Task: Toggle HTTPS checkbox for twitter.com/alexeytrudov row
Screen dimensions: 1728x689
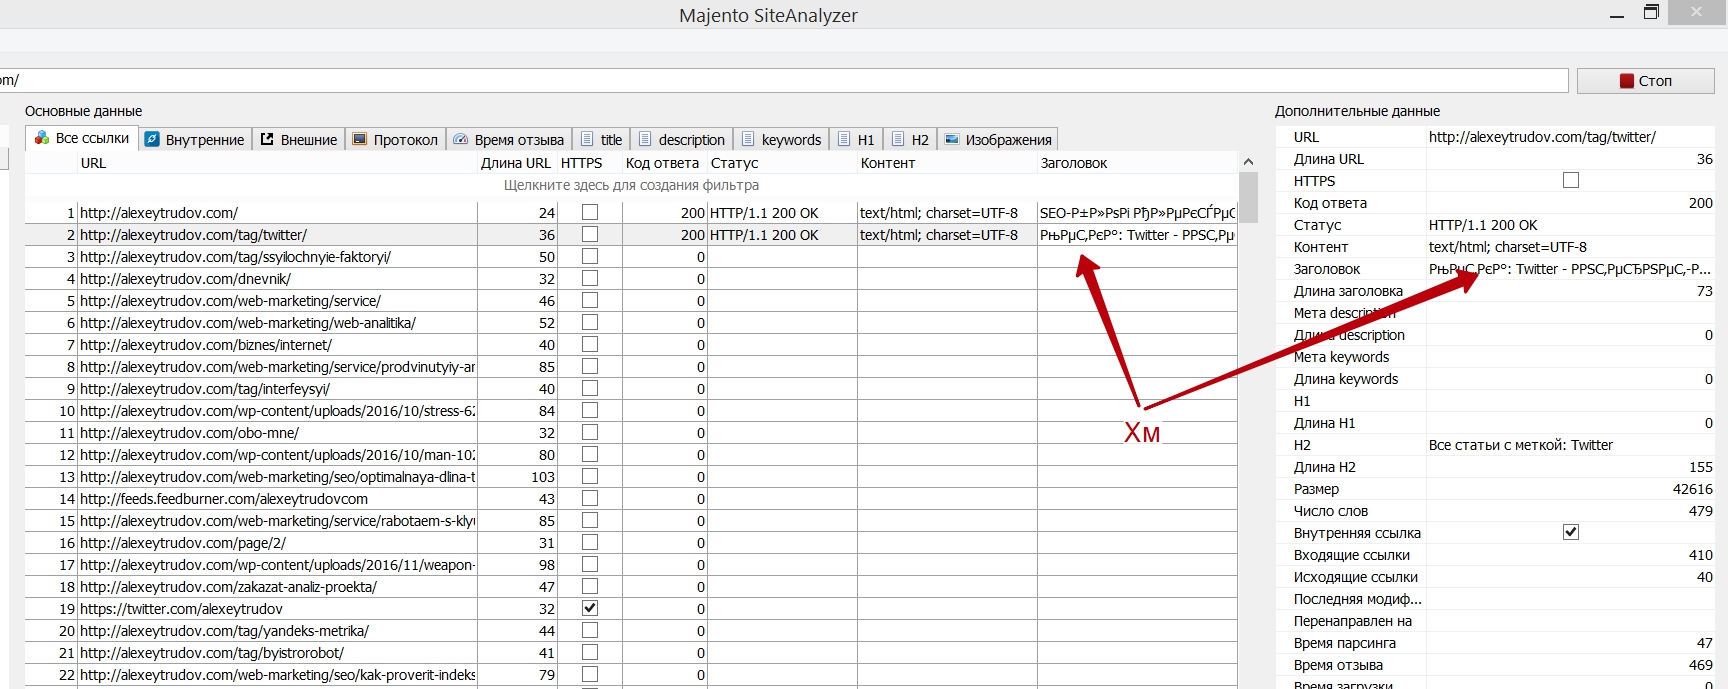Action: click(590, 608)
